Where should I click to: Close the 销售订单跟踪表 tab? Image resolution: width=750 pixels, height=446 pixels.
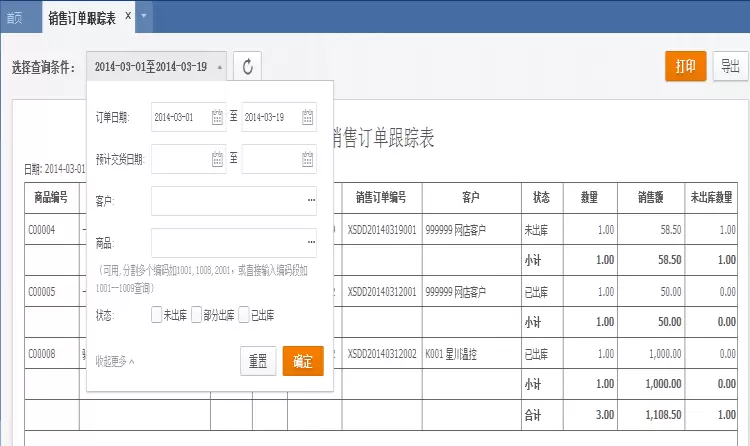pos(128,16)
